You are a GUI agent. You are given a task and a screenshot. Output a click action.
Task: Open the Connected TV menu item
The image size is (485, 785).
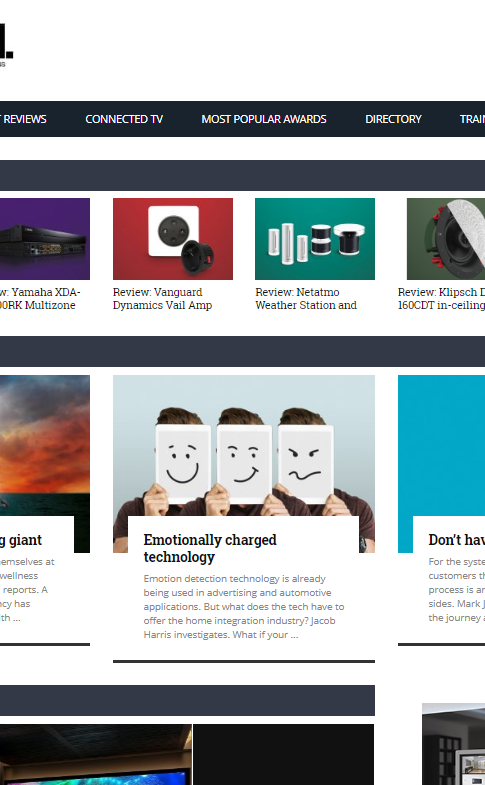coord(124,119)
